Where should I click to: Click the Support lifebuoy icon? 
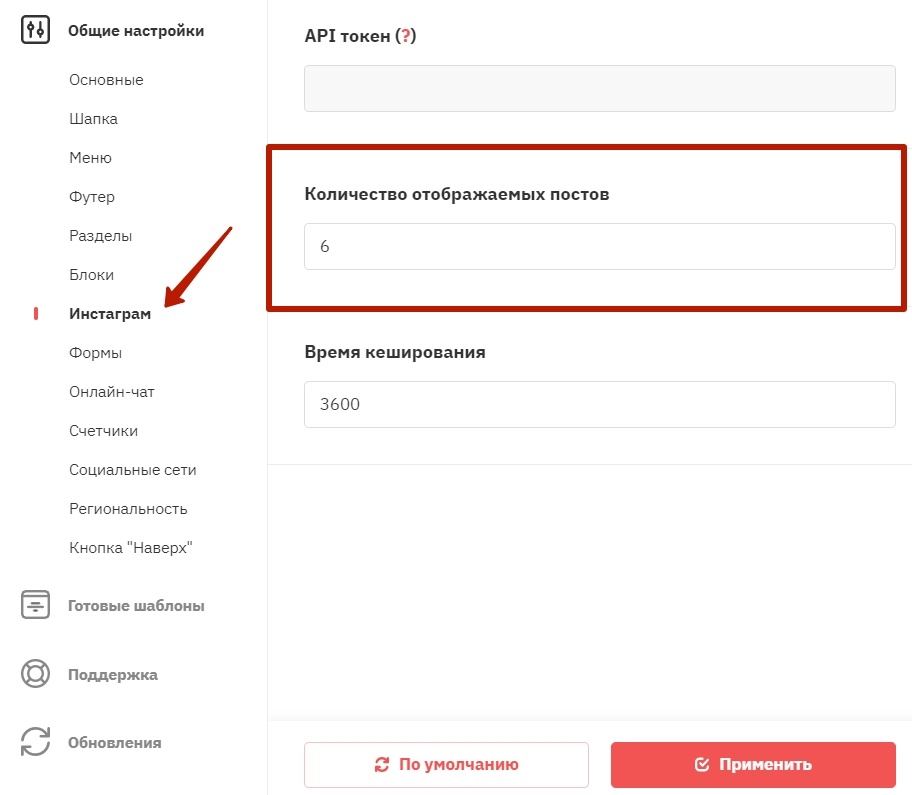(35, 674)
